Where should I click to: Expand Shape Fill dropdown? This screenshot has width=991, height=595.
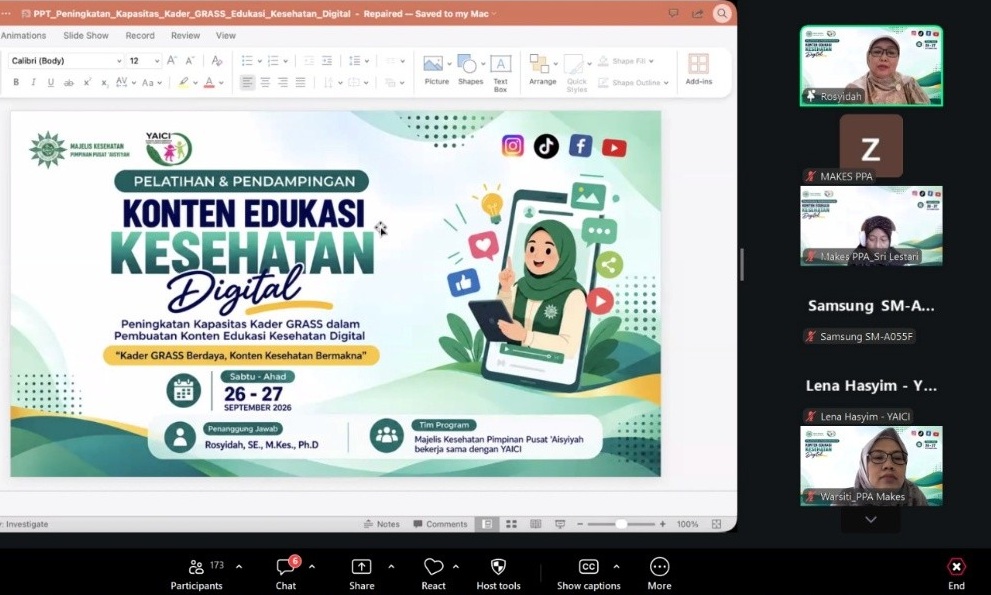[652, 61]
